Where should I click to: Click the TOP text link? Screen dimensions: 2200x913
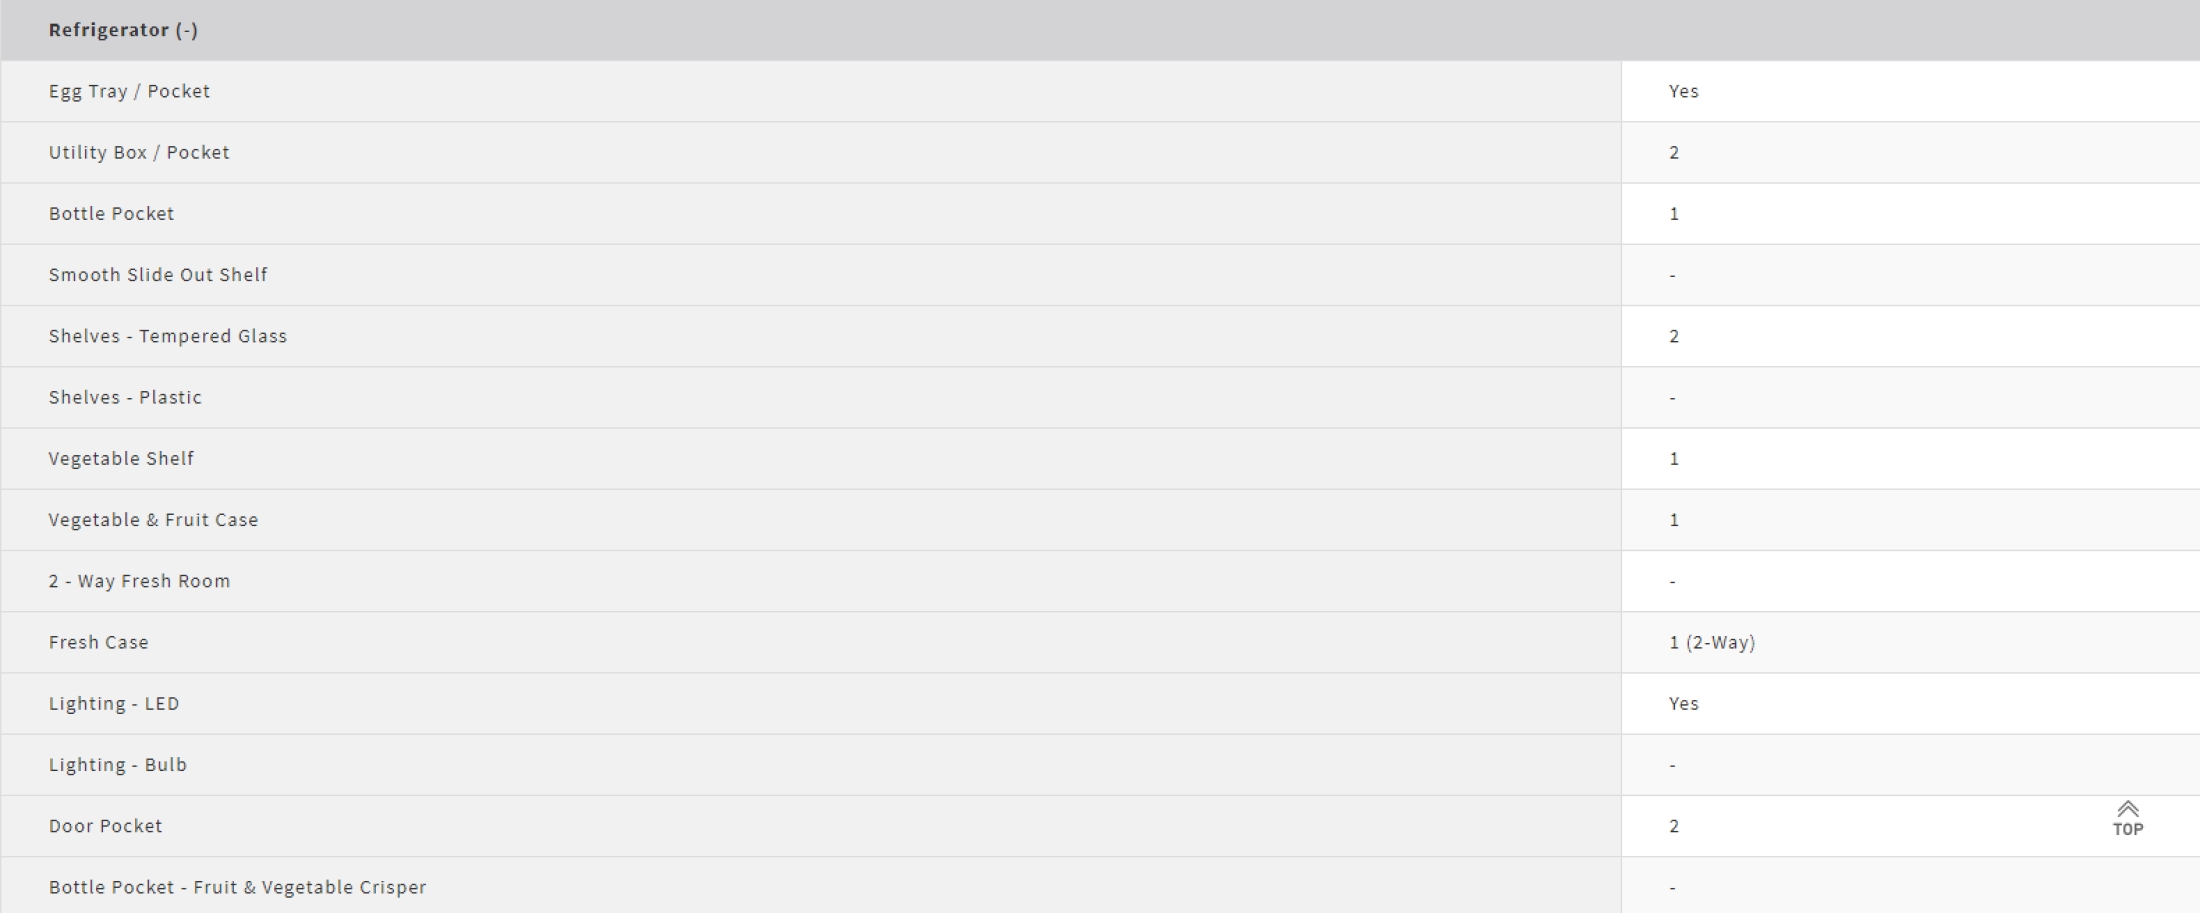coord(2127,829)
